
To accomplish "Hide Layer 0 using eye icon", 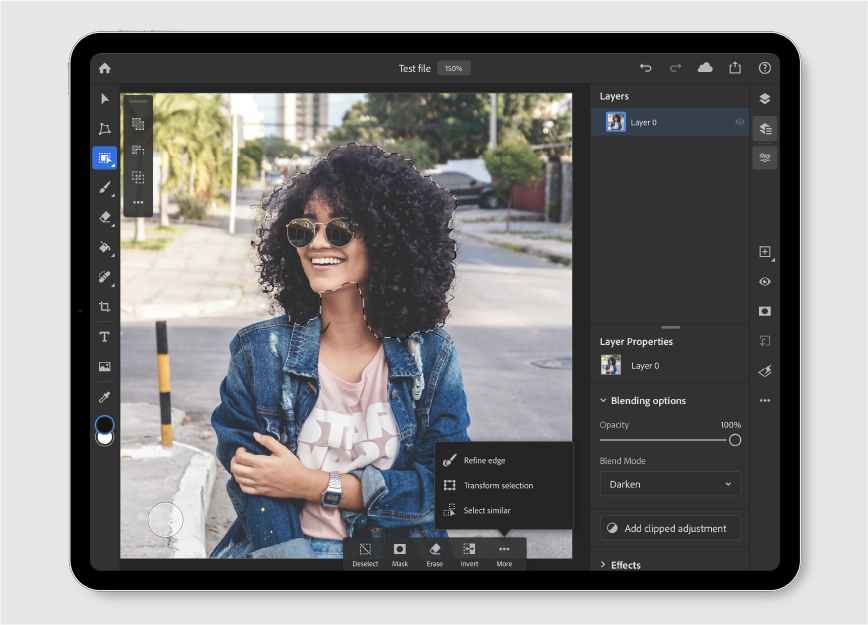I will tap(740, 122).
